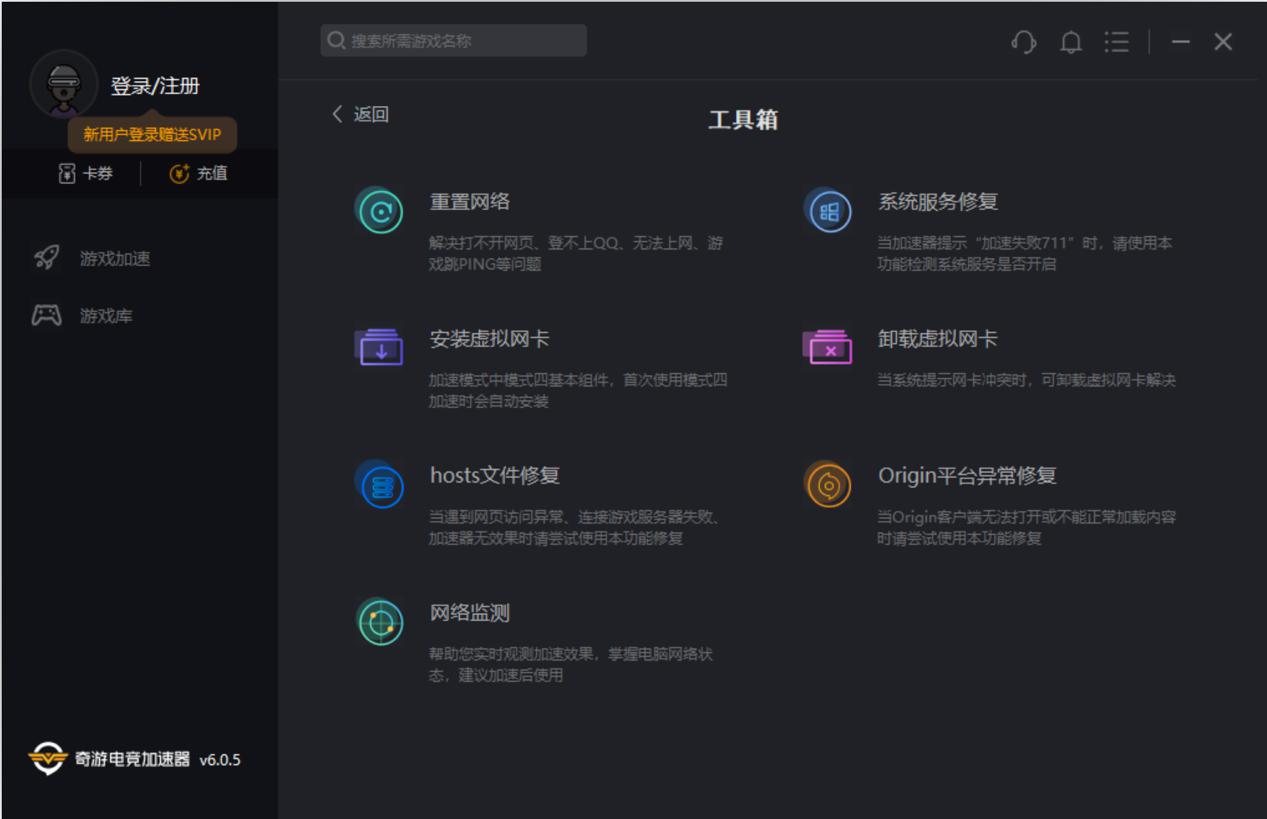Viewport: 1267px width, 819px height.
Task: Close the accelerator window
Action: coord(1223,42)
